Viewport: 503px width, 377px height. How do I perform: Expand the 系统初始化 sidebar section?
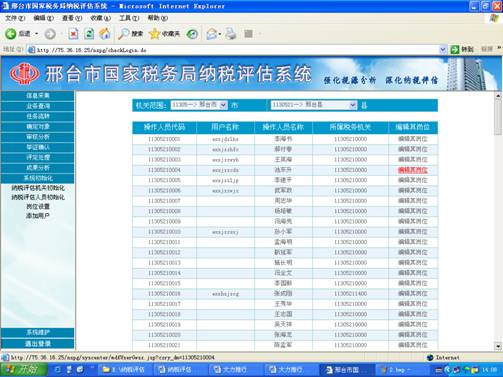[38, 178]
